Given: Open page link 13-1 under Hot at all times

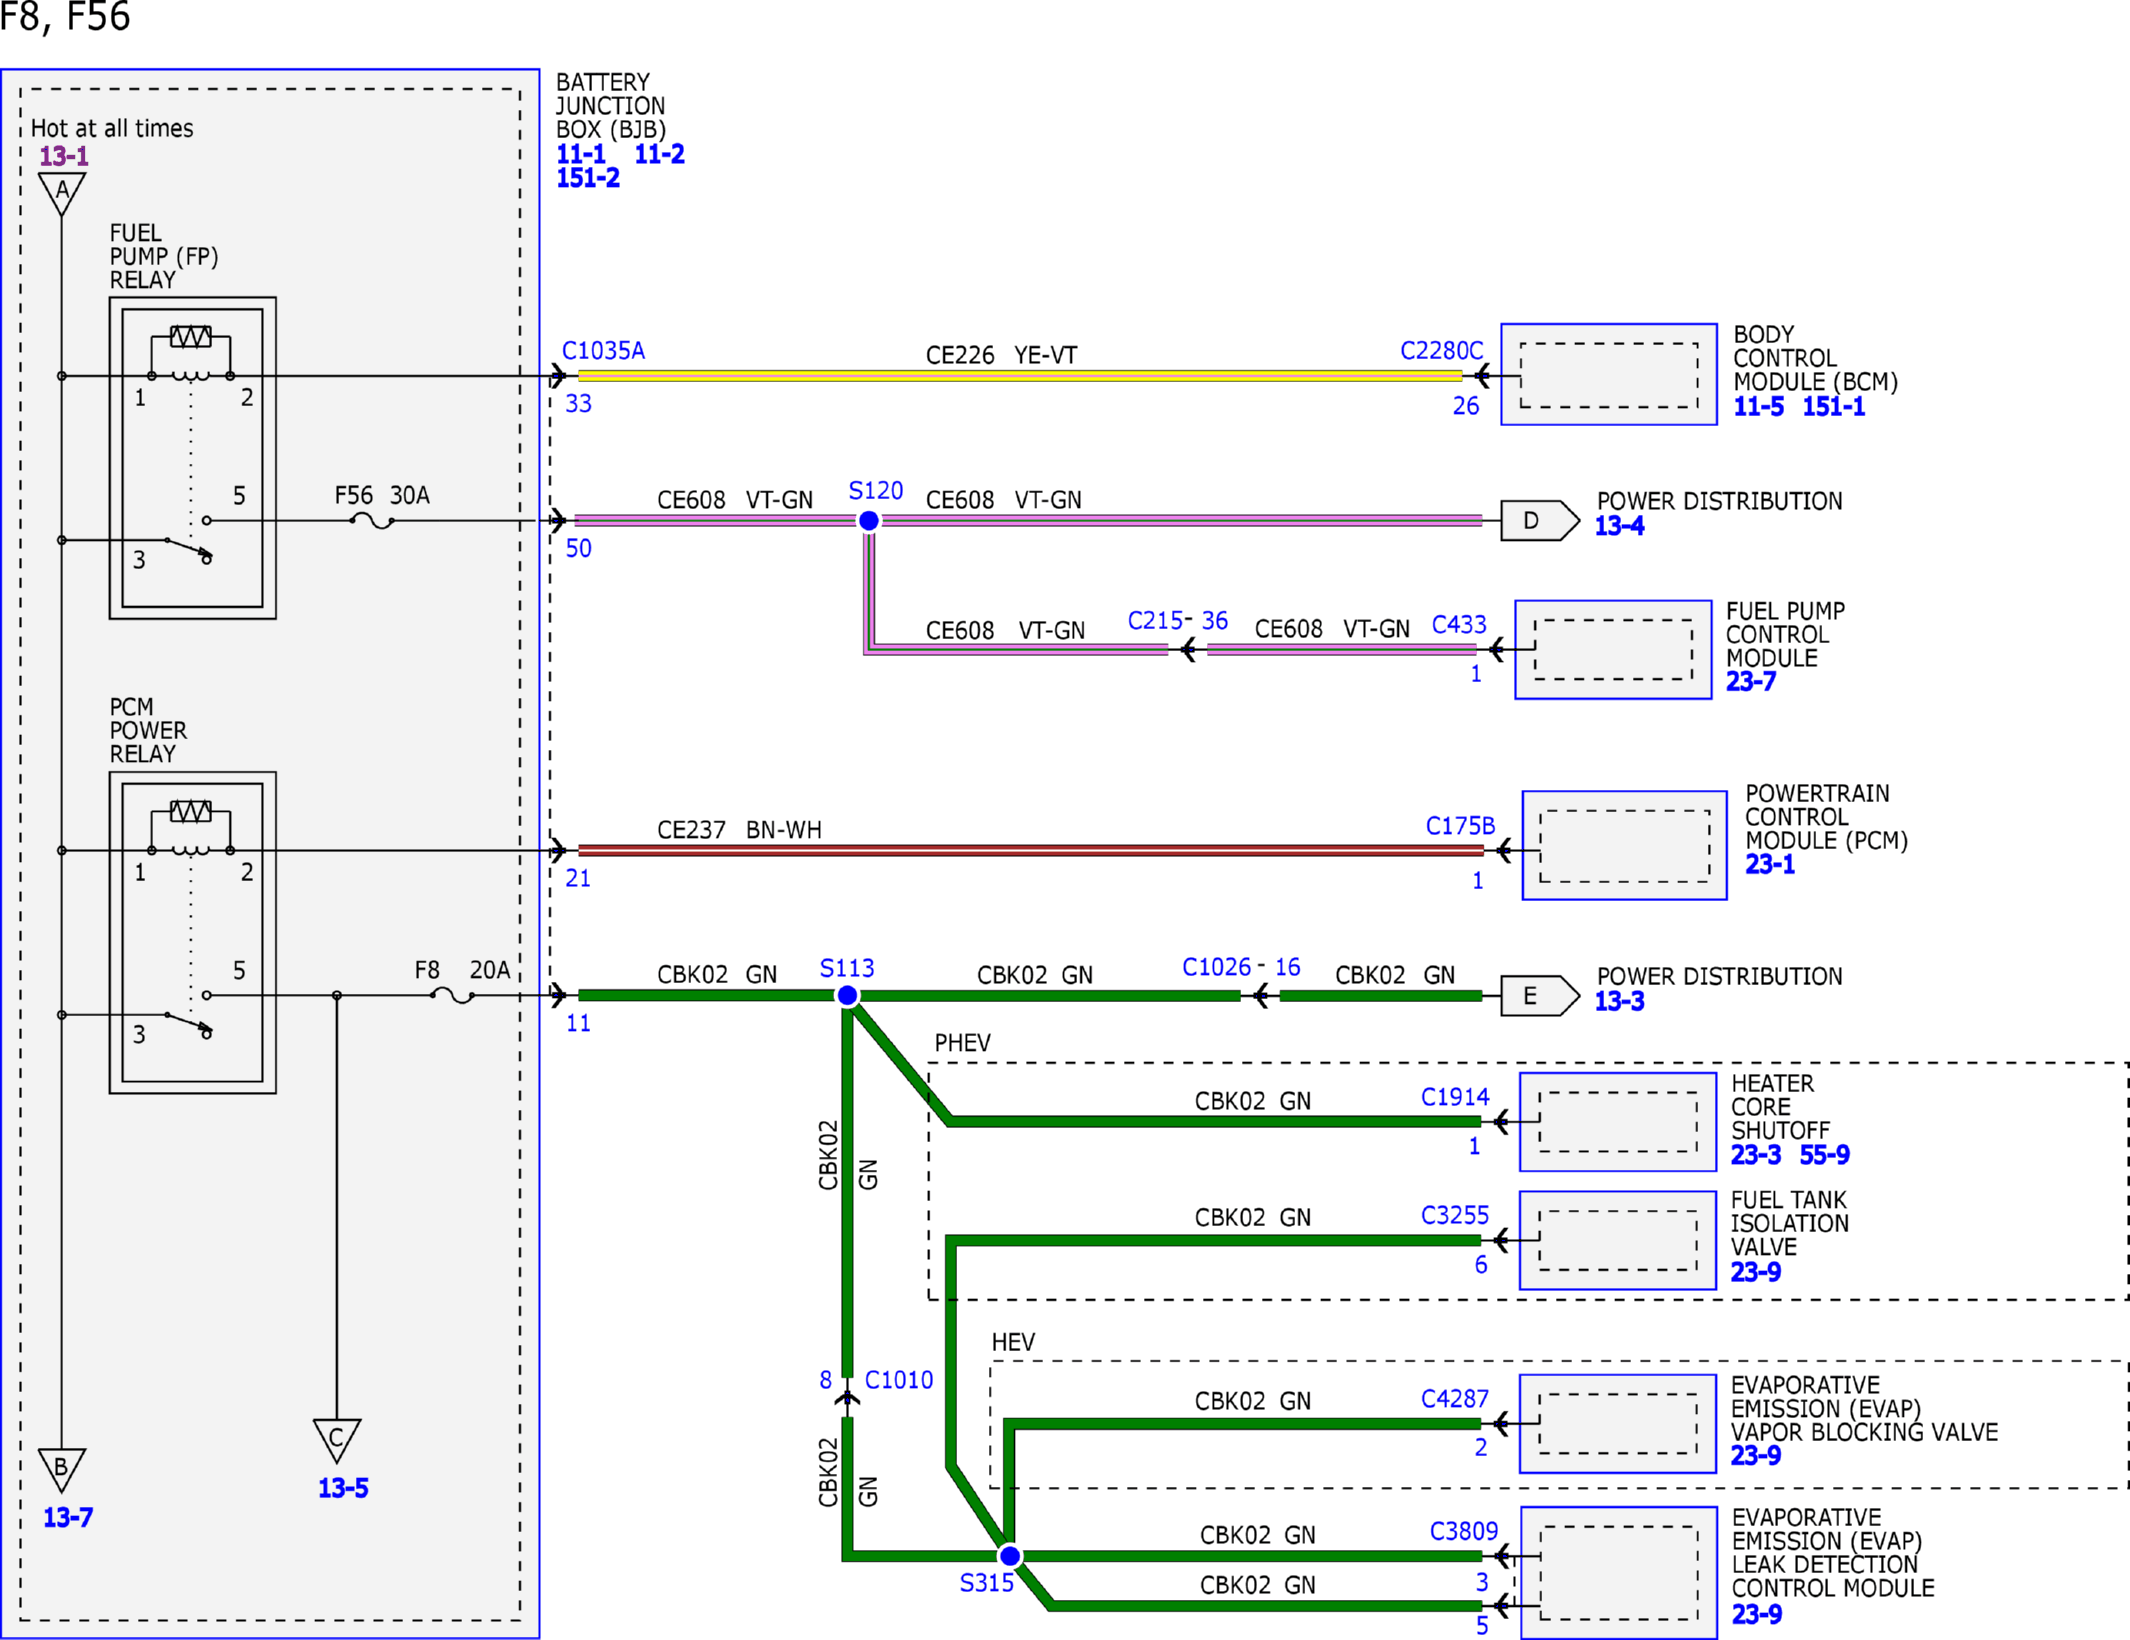Looking at the screenshot, I should point(64,156).
